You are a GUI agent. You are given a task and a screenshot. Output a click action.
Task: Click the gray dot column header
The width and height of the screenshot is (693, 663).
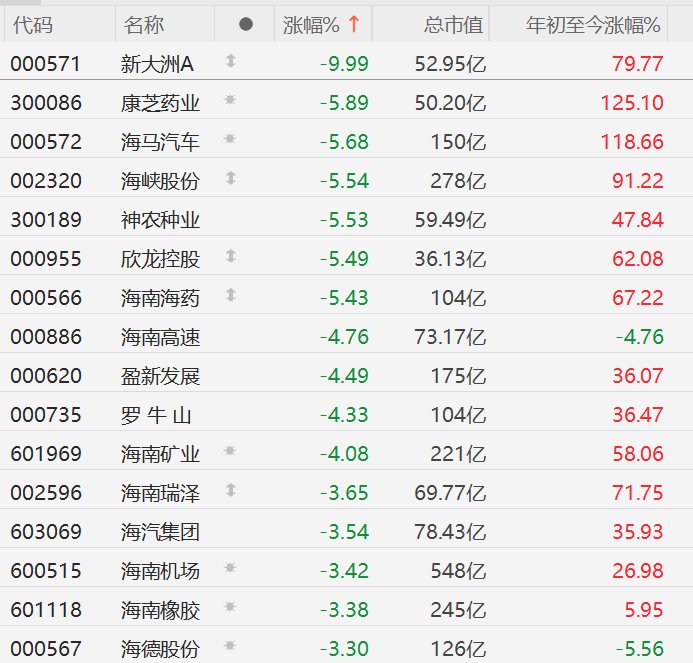pyautogui.click(x=246, y=25)
